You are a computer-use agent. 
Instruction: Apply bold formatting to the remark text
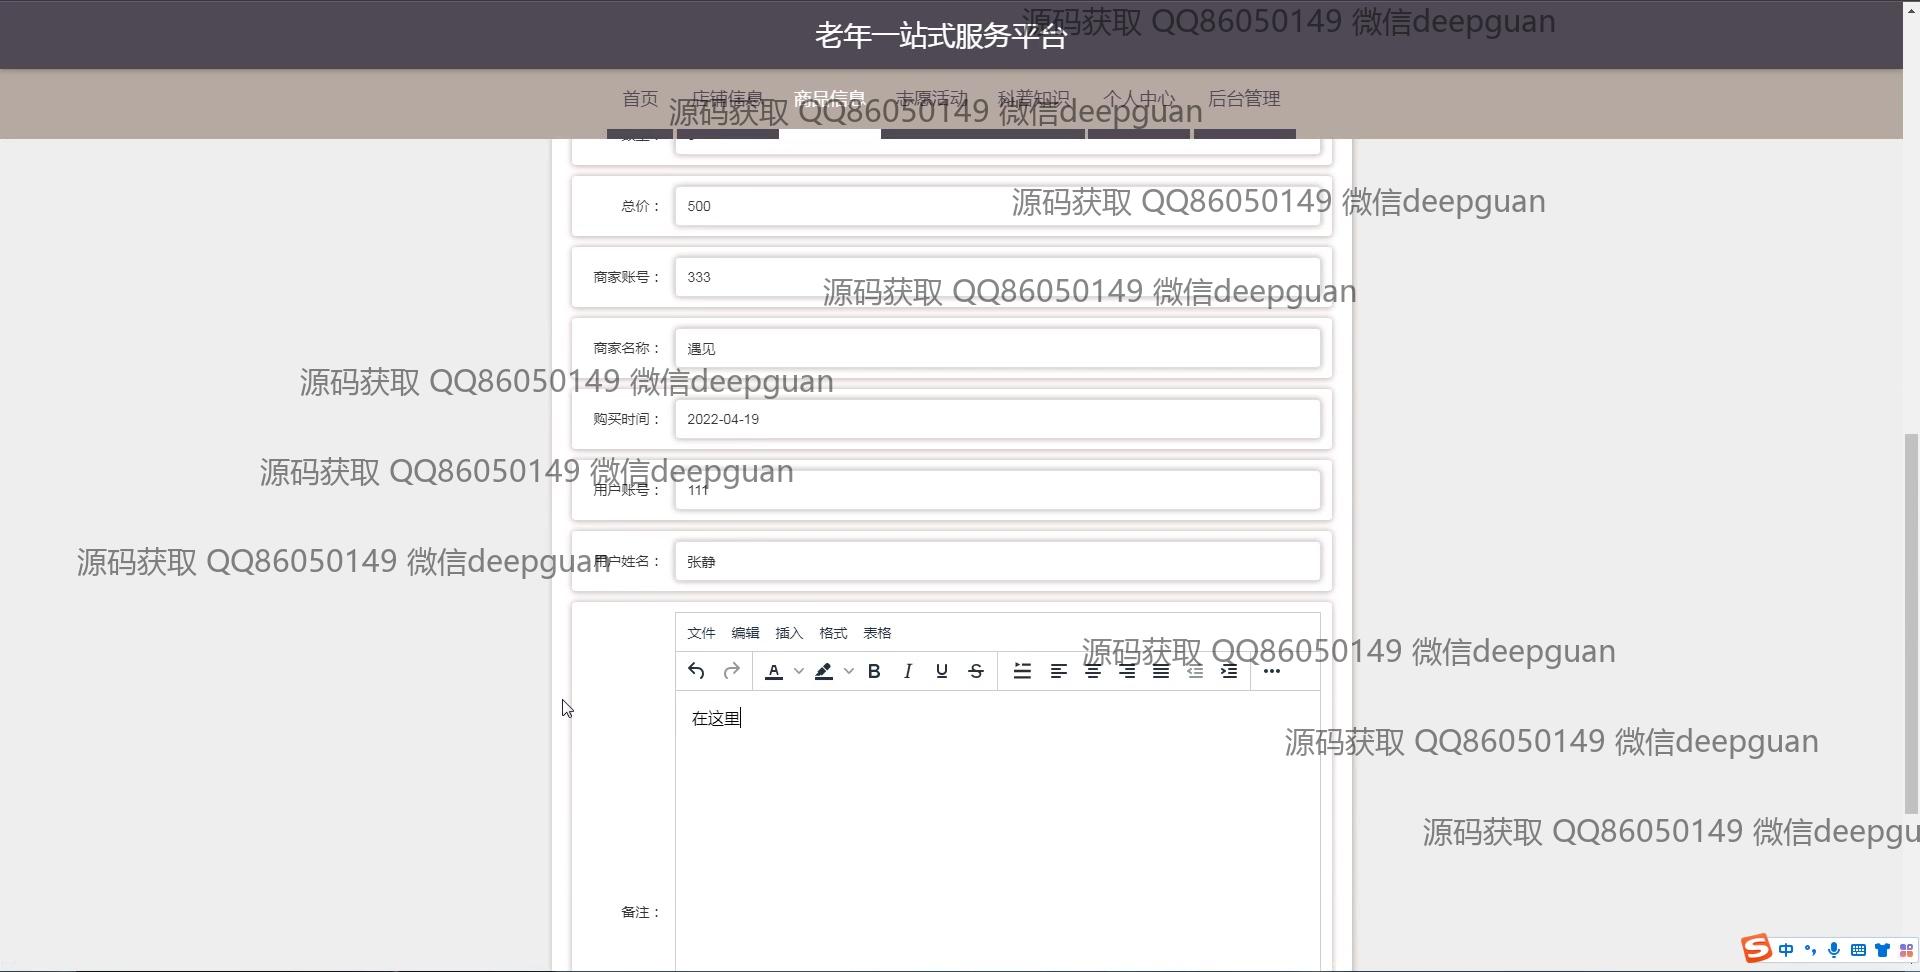pyautogui.click(x=874, y=671)
